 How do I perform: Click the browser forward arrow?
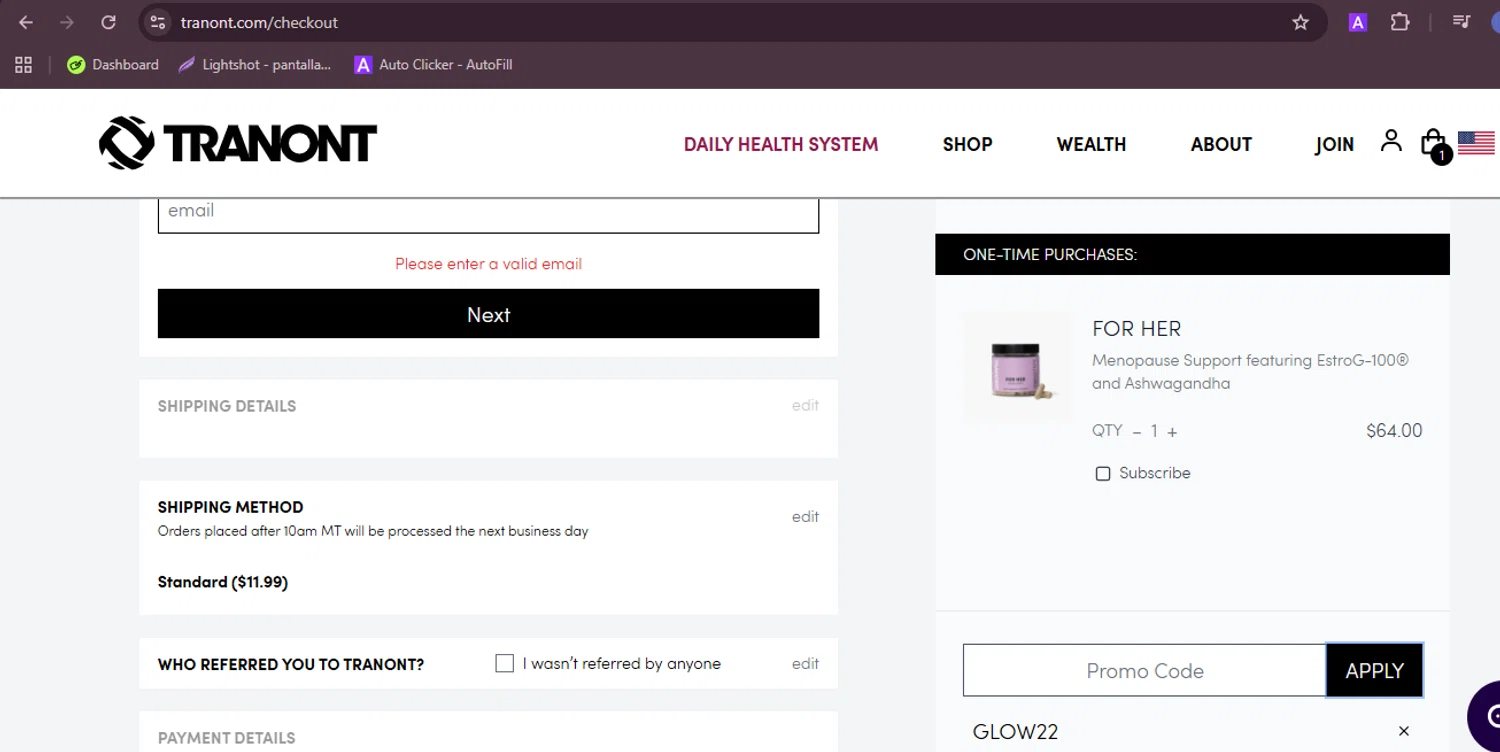[x=67, y=22]
